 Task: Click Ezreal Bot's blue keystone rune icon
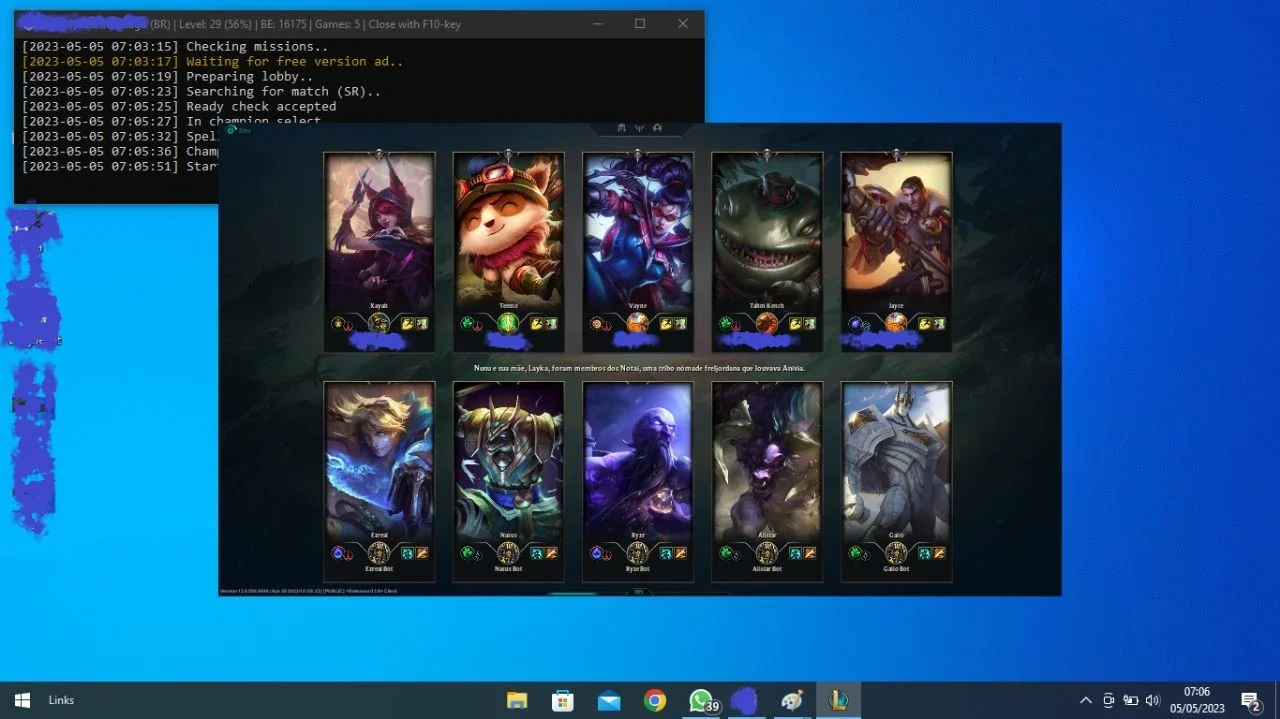pyautogui.click(x=338, y=552)
